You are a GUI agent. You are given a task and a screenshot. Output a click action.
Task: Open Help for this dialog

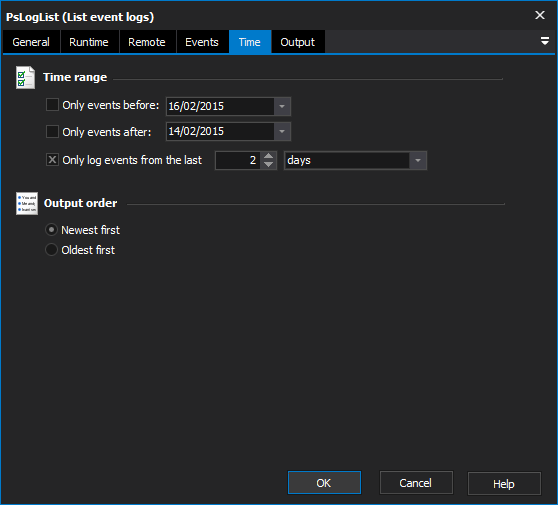click(x=504, y=484)
